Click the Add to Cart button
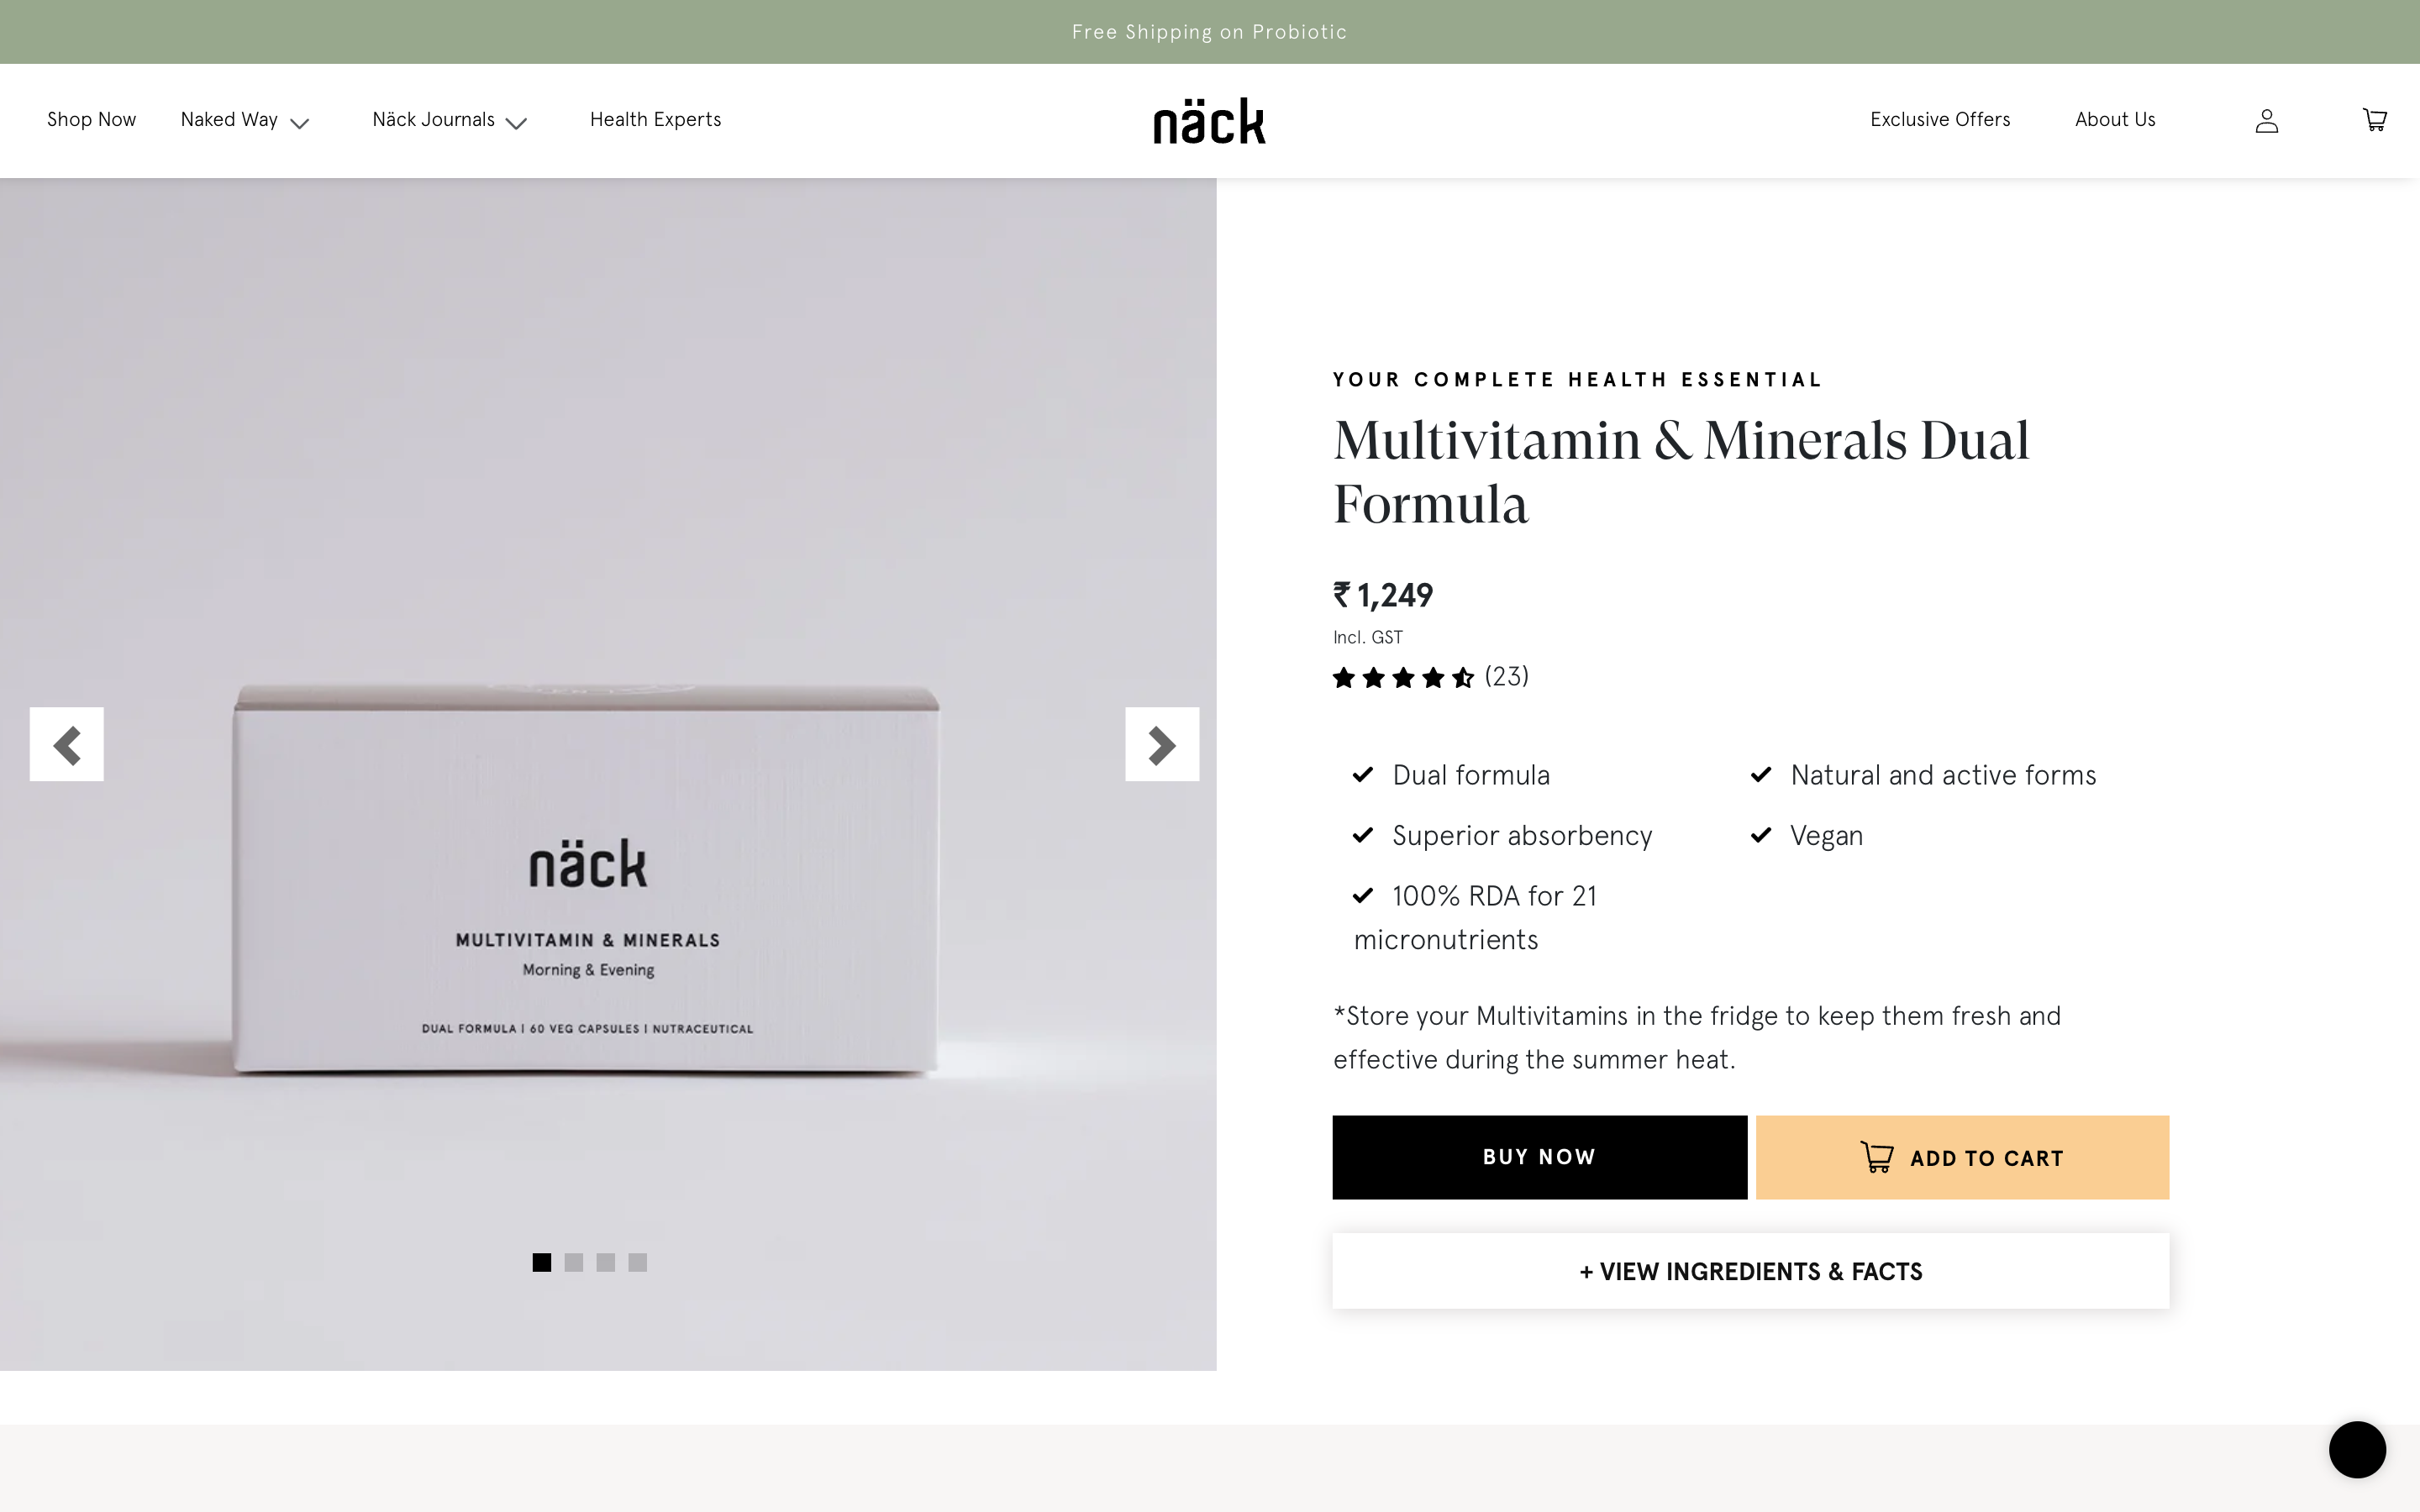 pyautogui.click(x=1961, y=1157)
